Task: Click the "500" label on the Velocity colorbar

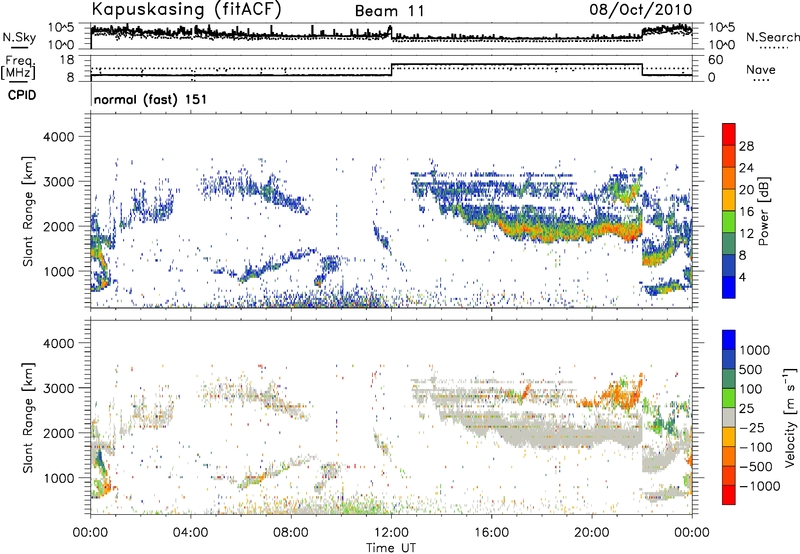Action: [751, 369]
